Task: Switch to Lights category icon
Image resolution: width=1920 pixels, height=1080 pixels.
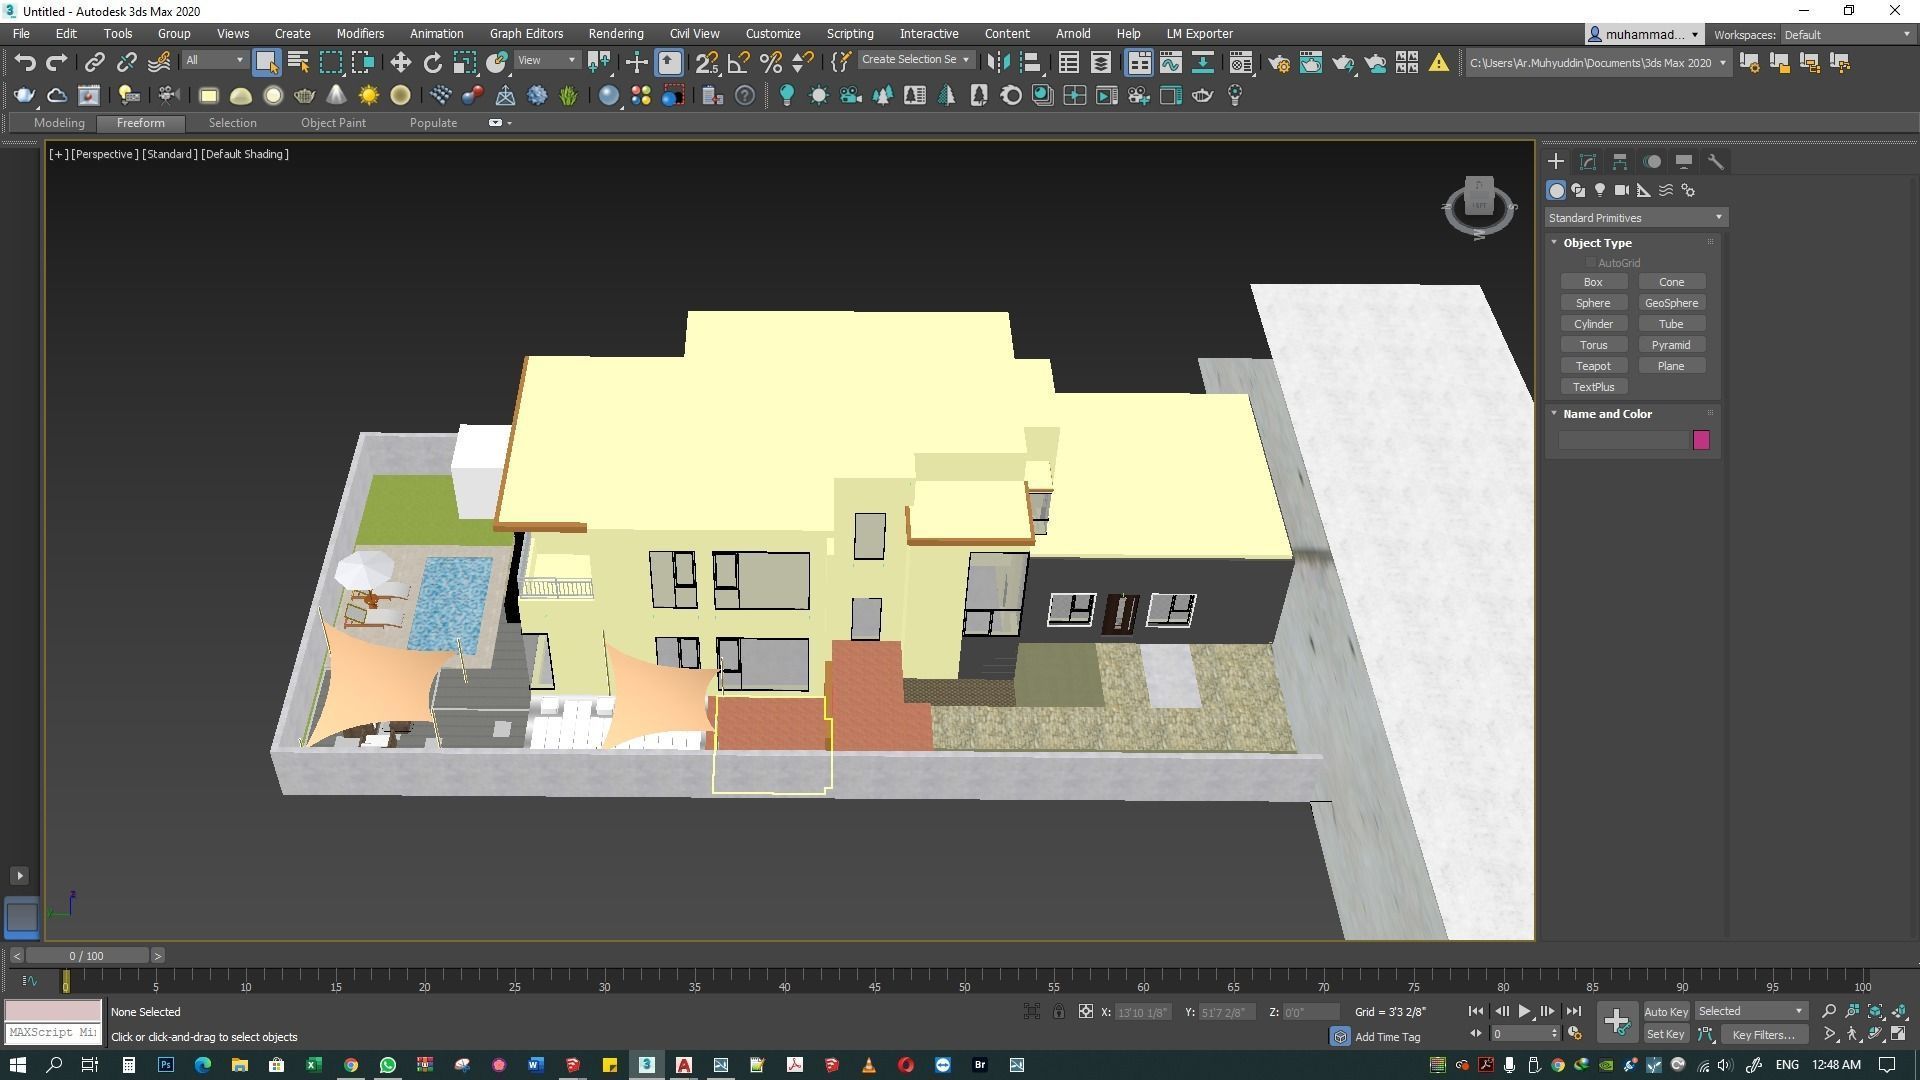Action: [1600, 190]
